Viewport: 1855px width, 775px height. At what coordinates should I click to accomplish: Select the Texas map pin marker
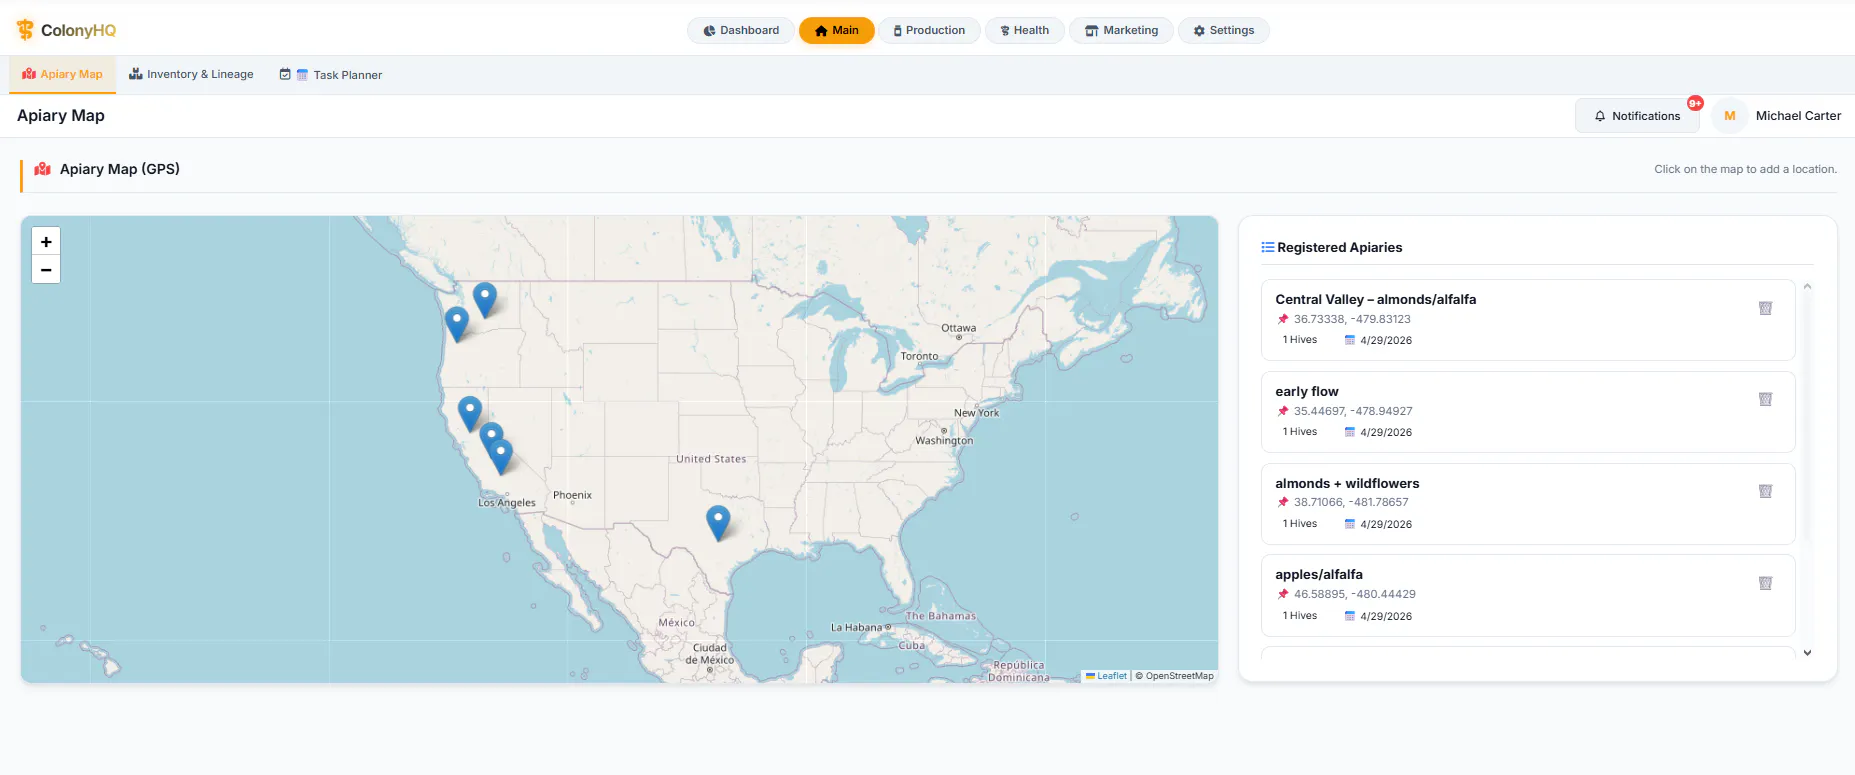pyautogui.click(x=718, y=523)
